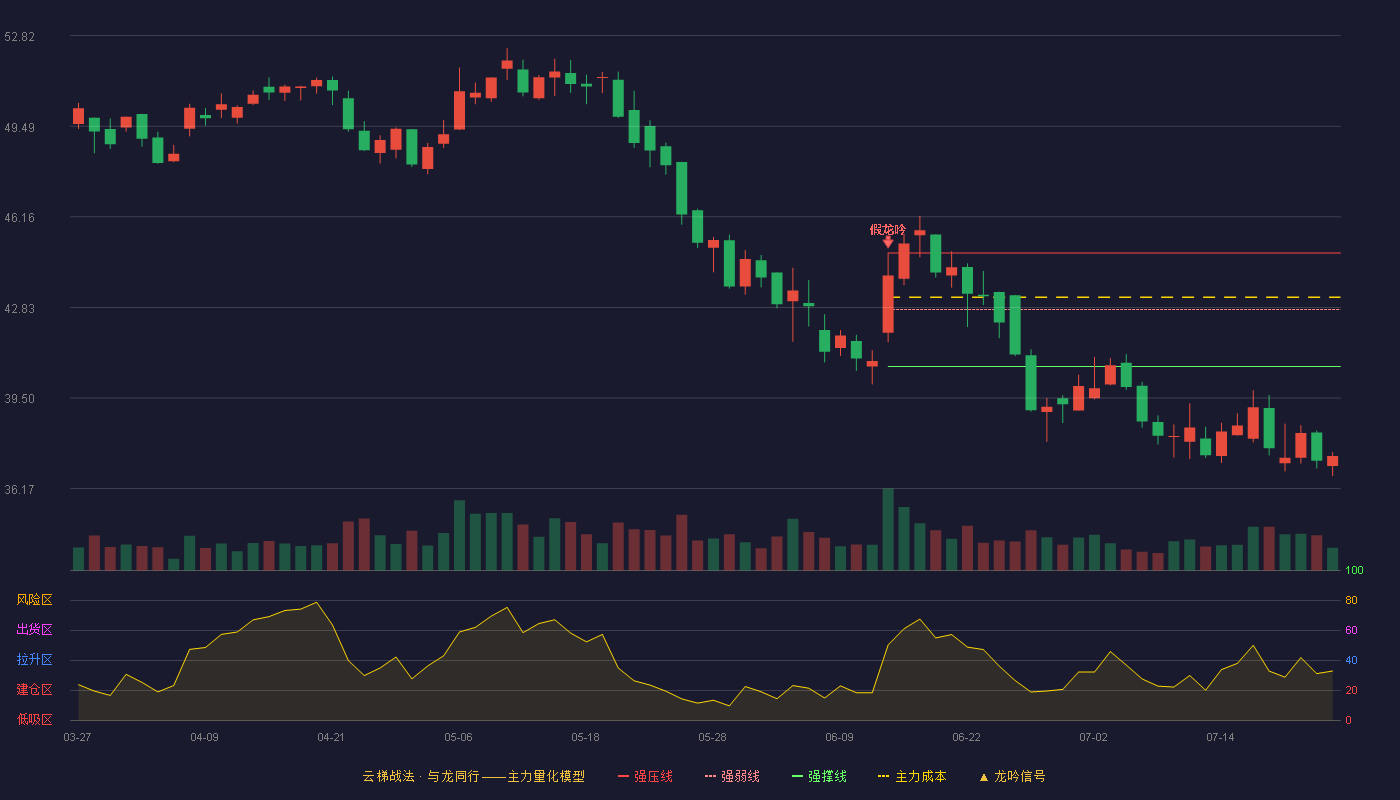Select the 05-06 date axis label
Viewport: 1400px width, 800px height.
[x=458, y=737]
